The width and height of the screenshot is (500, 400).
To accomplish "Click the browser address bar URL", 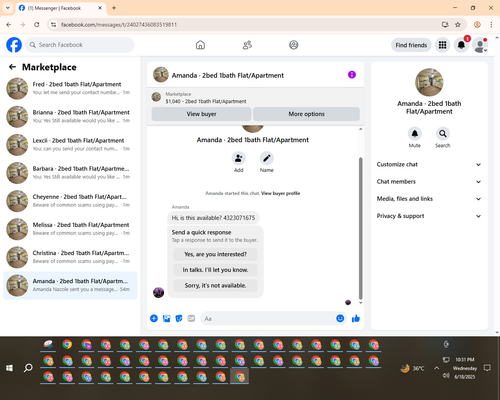I will pyautogui.click(x=119, y=25).
